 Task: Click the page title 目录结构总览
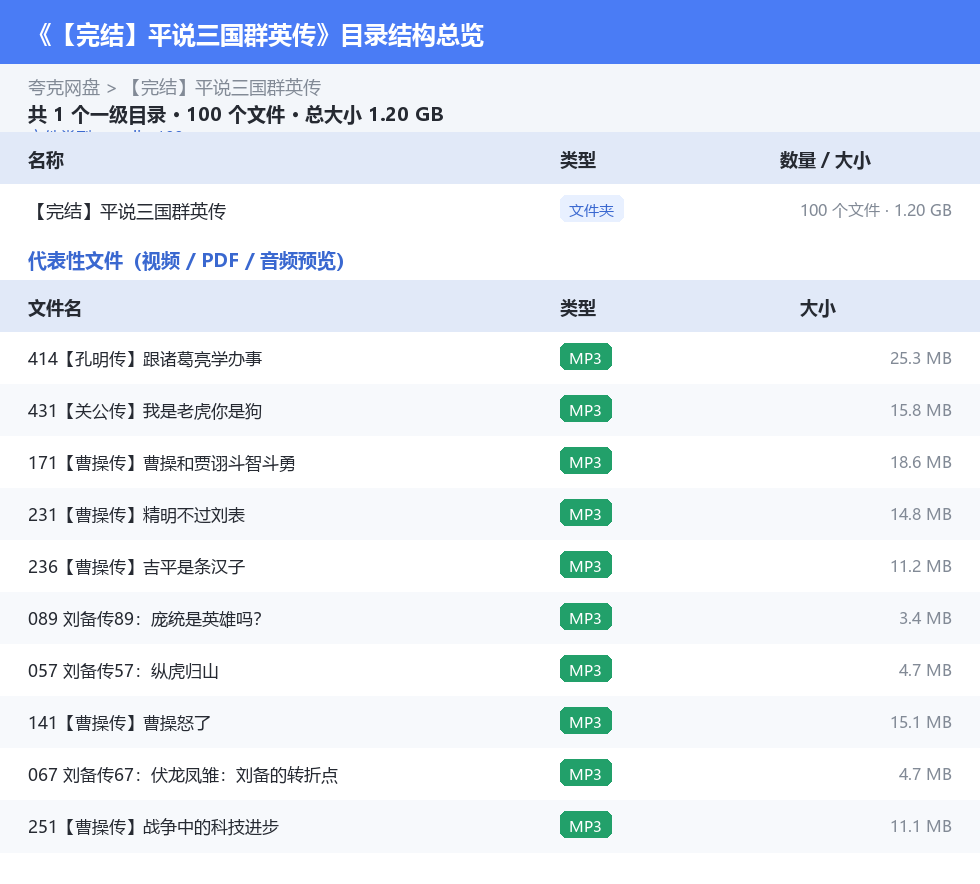tap(412, 35)
